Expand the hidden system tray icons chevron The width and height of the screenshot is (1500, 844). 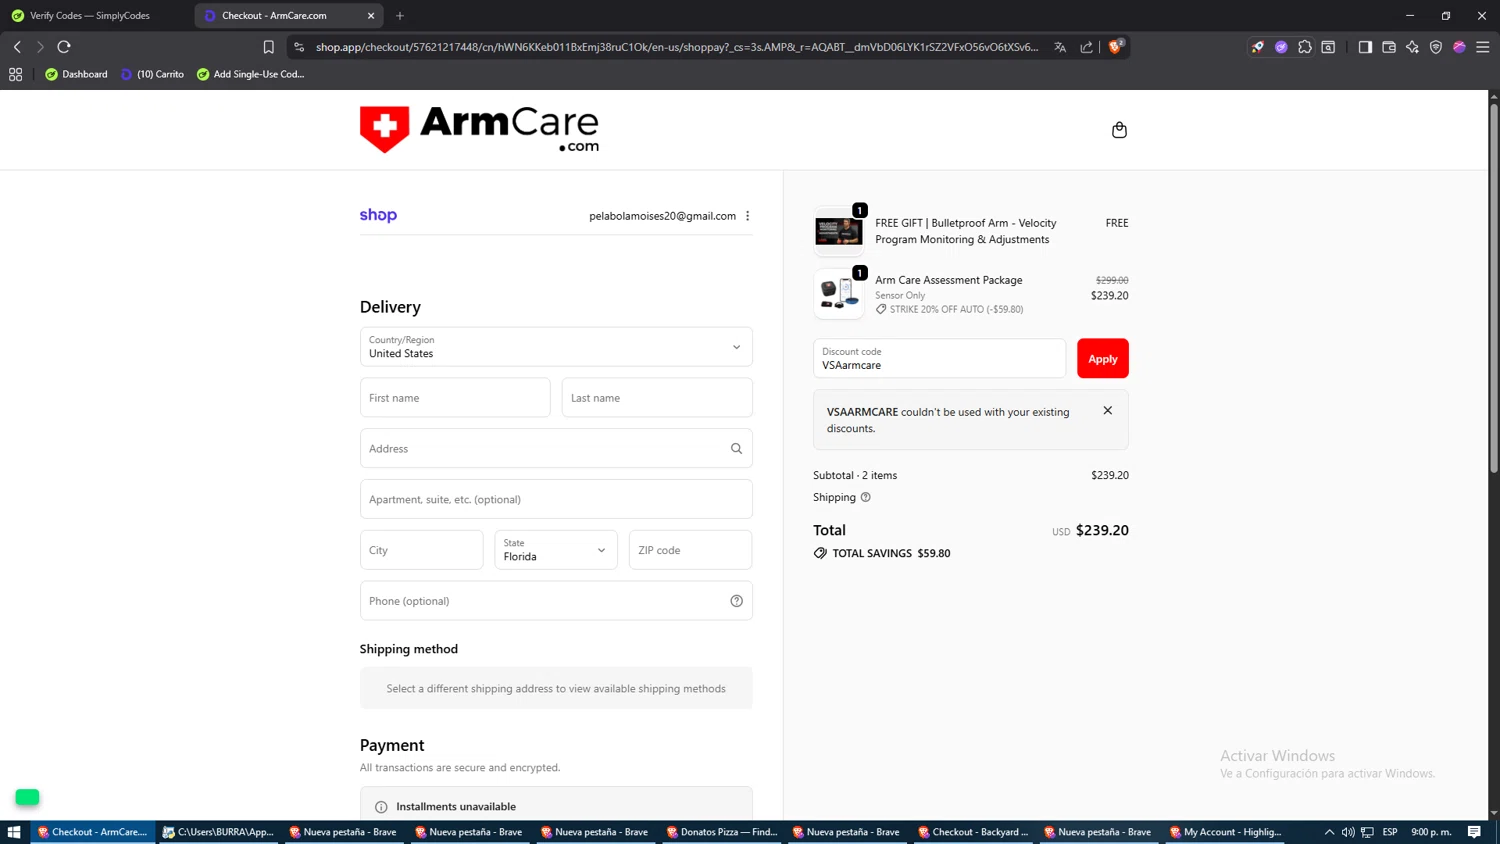coord(1329,832)
